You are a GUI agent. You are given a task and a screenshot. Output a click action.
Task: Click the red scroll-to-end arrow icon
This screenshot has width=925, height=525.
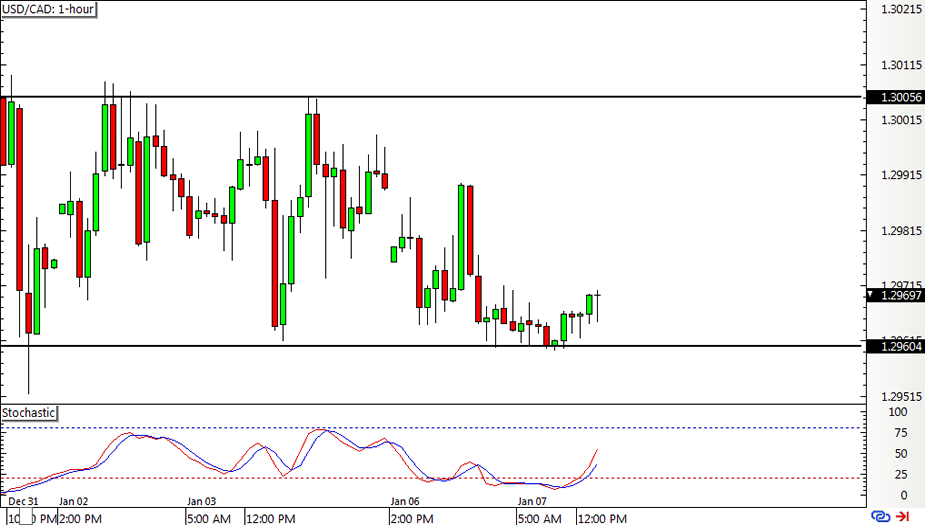[x=903, y=517]
